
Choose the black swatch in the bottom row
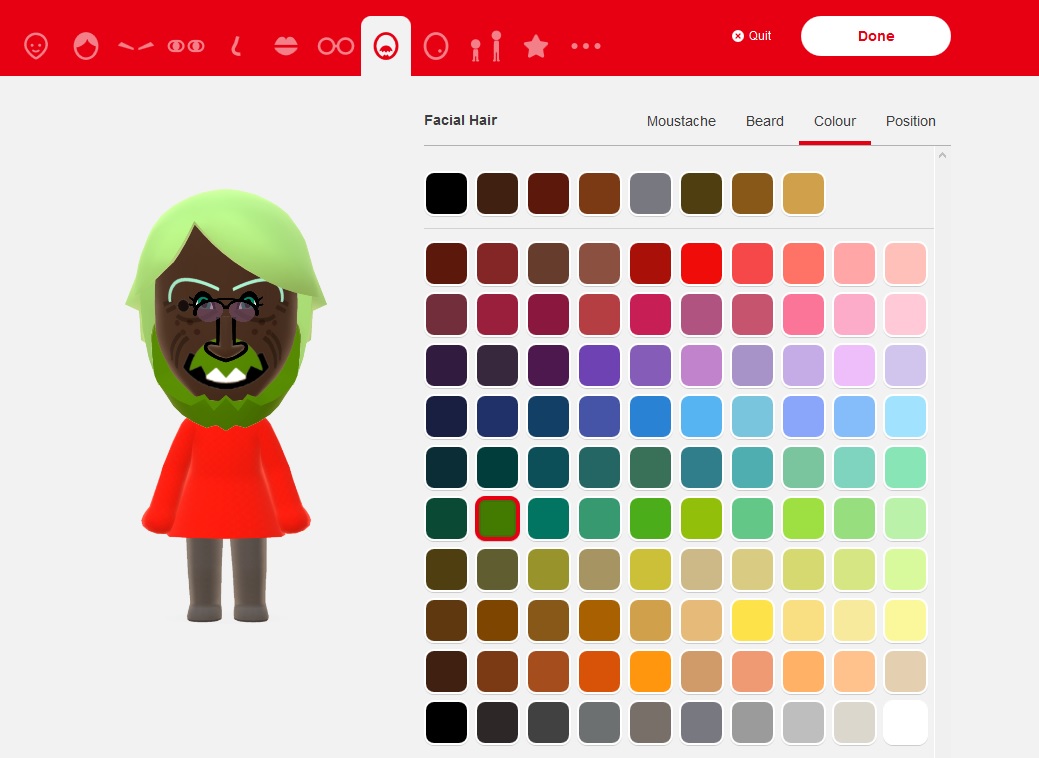coord(446,722)
